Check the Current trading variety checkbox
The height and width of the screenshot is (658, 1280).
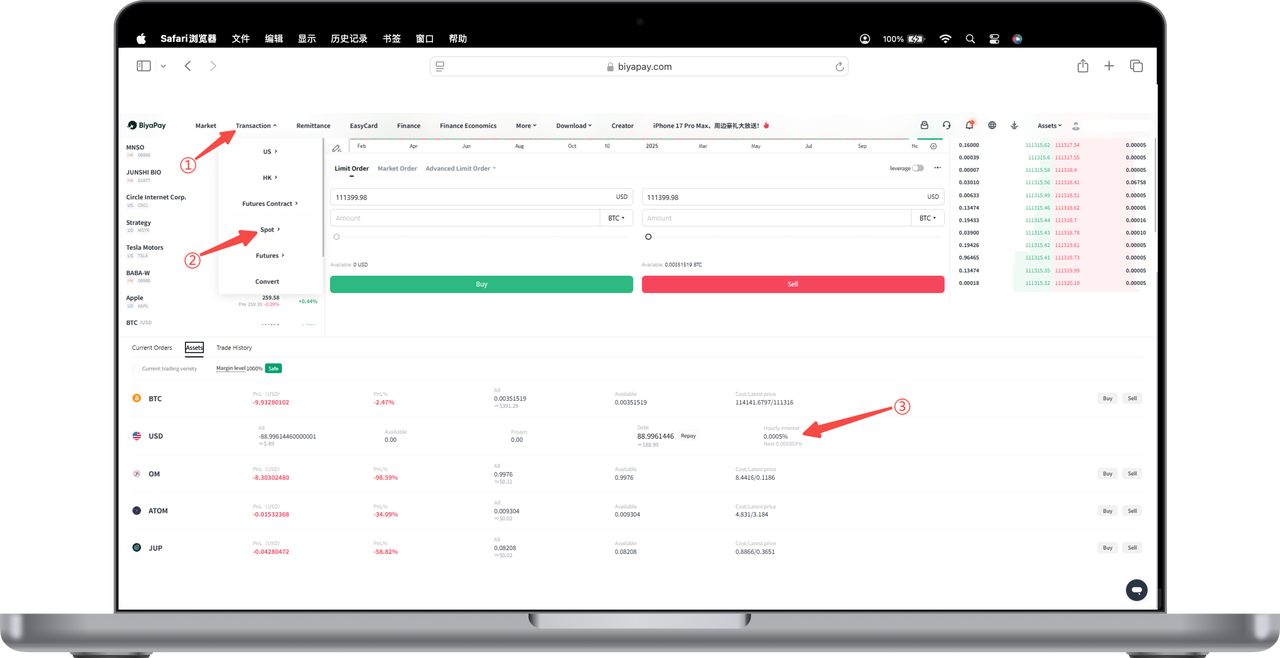(137, 369)
